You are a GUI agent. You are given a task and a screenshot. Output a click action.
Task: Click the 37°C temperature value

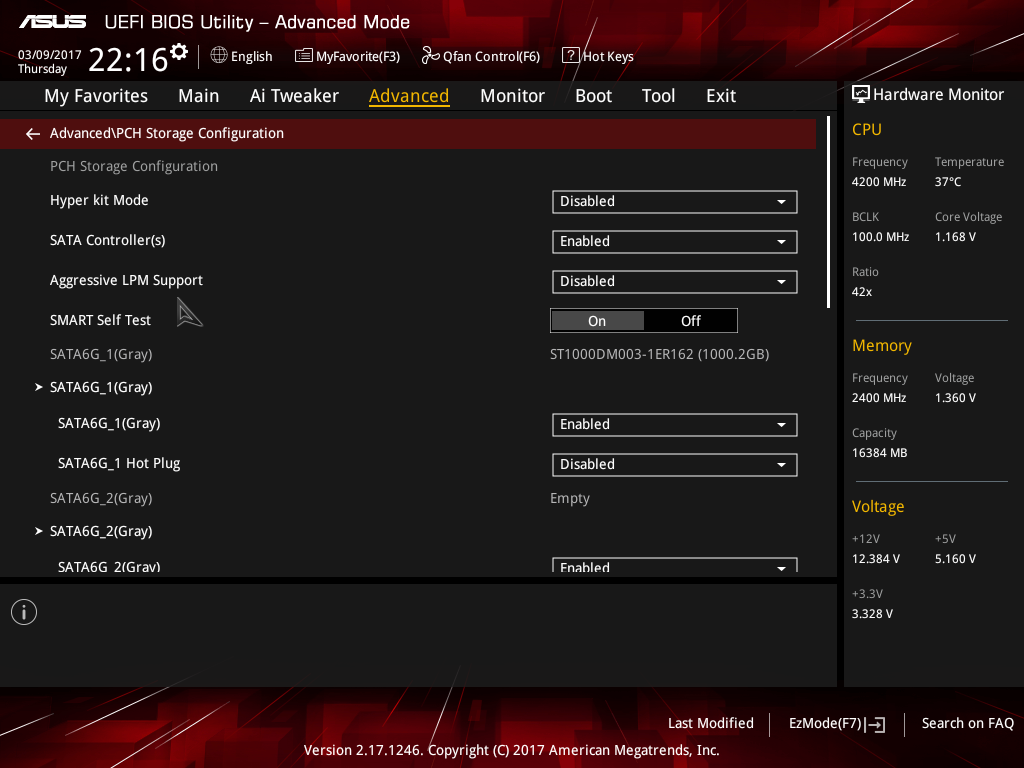click(948, 182)
